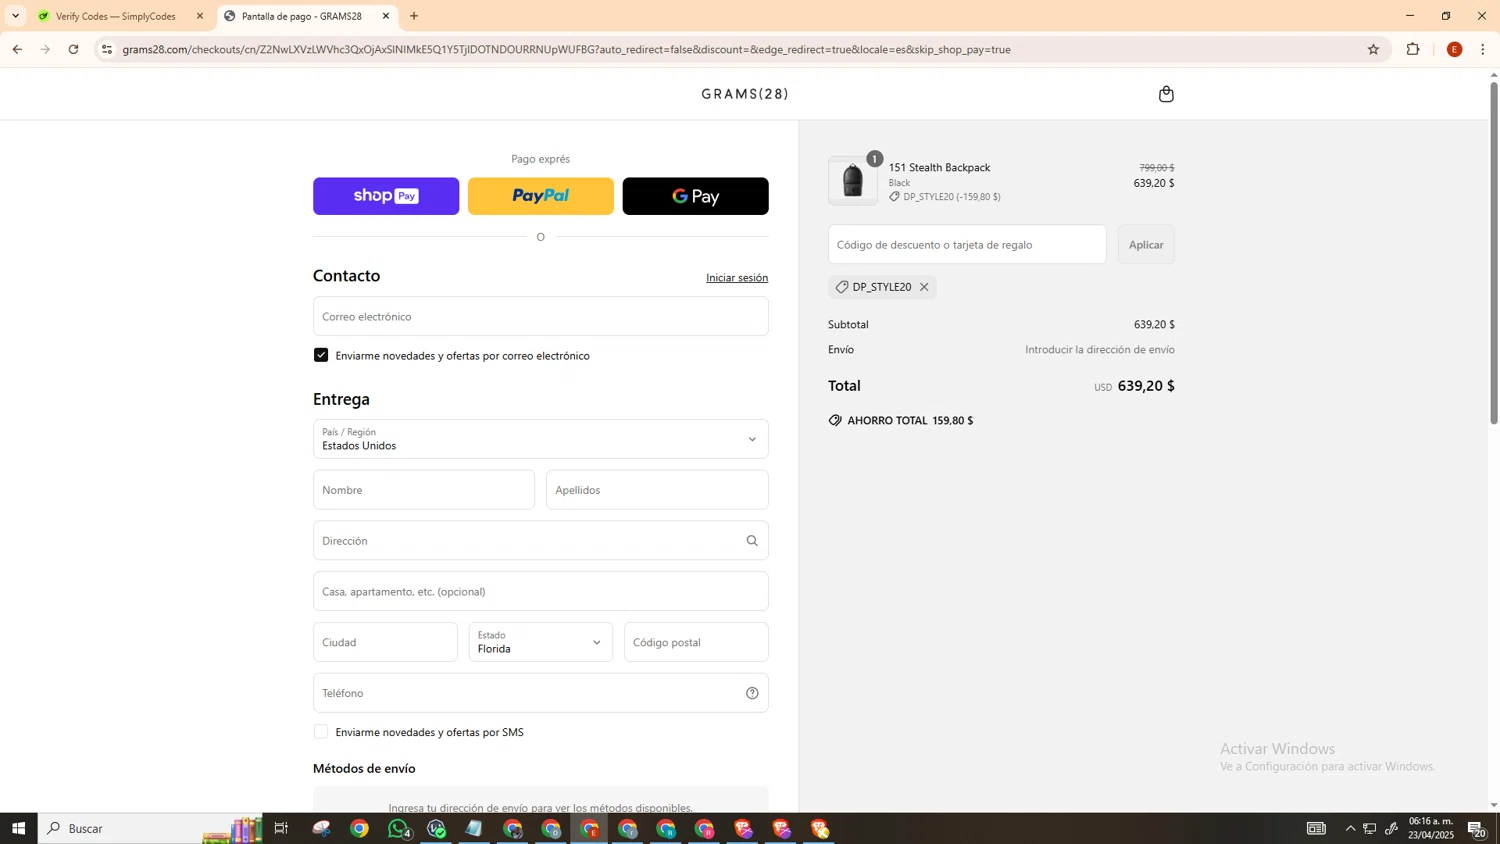Pay with Google Pay
The width and height of the screenshot is (1500, 844).
pos(696,196)
